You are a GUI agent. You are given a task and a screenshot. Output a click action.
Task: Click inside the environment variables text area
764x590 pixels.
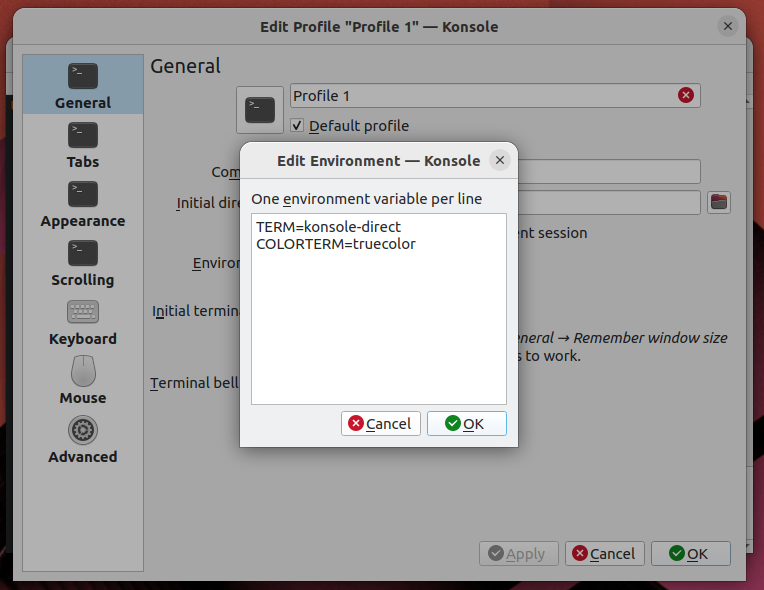point(378,320)
